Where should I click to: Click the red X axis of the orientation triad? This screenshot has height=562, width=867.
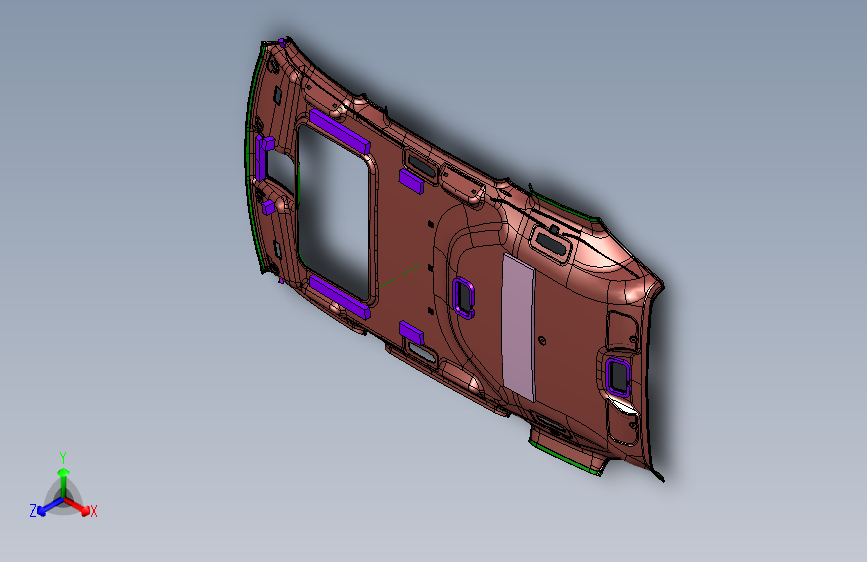click(77, 505)
